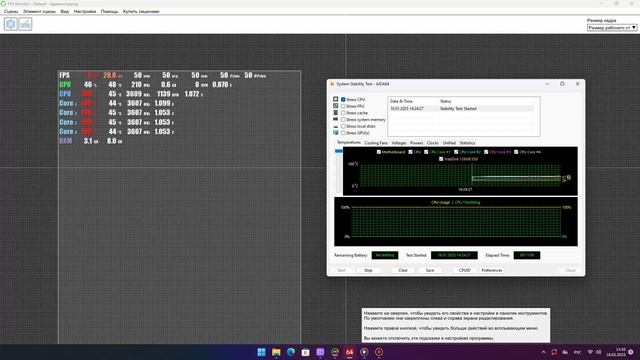Click the 1139 rpm fan value

coord(168,94)
